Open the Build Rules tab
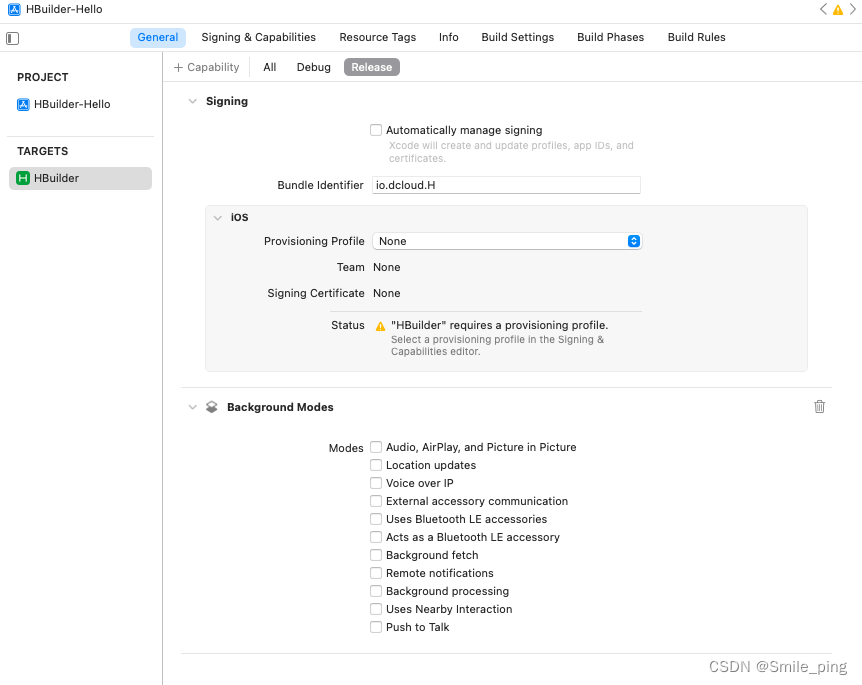The width and height of the screenshot is (862, 685). tap(697, 37)
